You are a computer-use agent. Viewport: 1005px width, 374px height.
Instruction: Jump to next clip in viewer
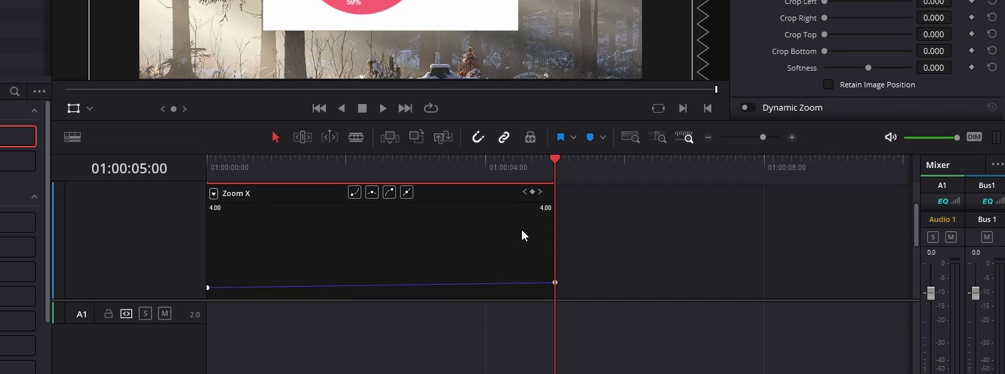[683, 108]
